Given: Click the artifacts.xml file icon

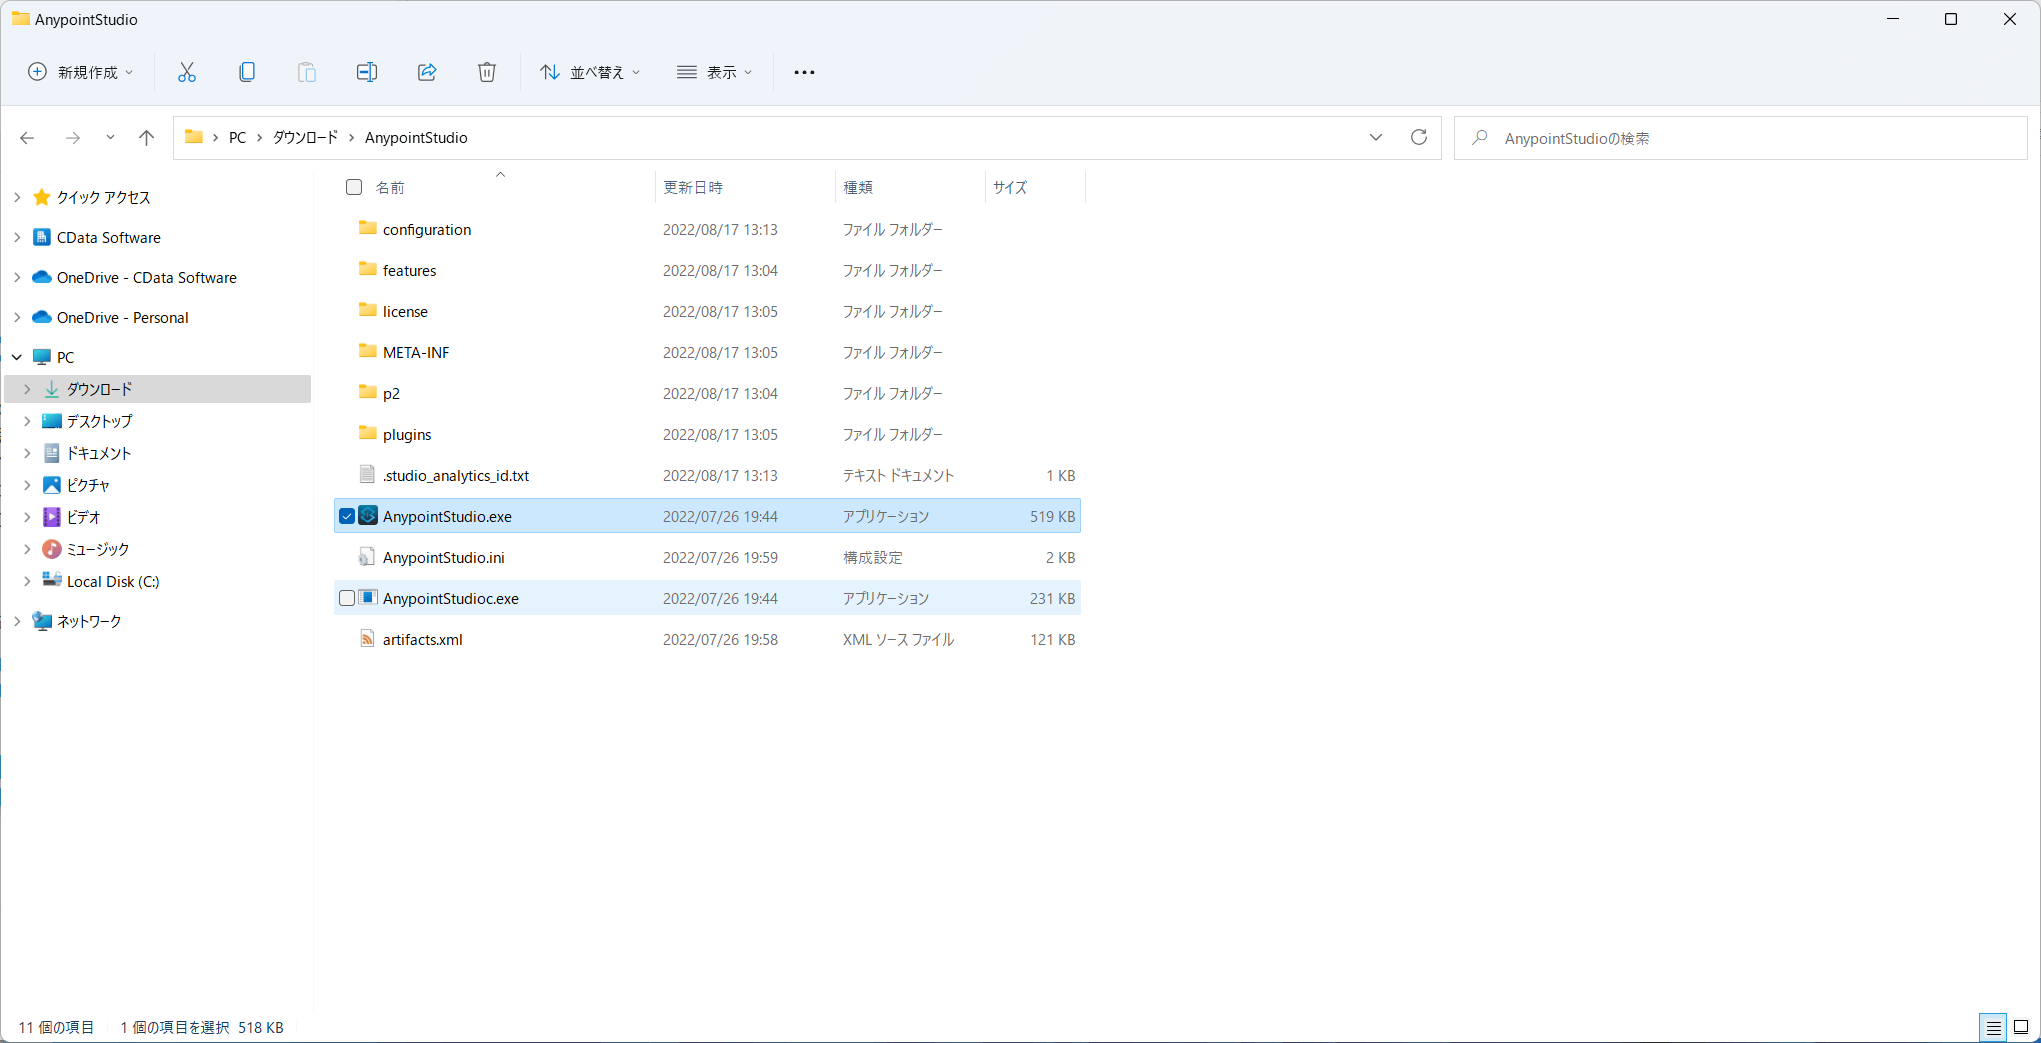Looking at the screenshot, I should pos(368,639).
